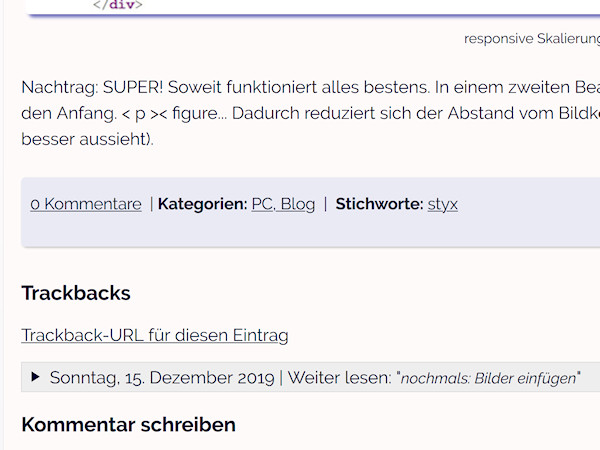Image resolution: width=600 pixels, height=450 pixels.
Task: Click the Trackbacks heading
Action: (x=76, y=293)
